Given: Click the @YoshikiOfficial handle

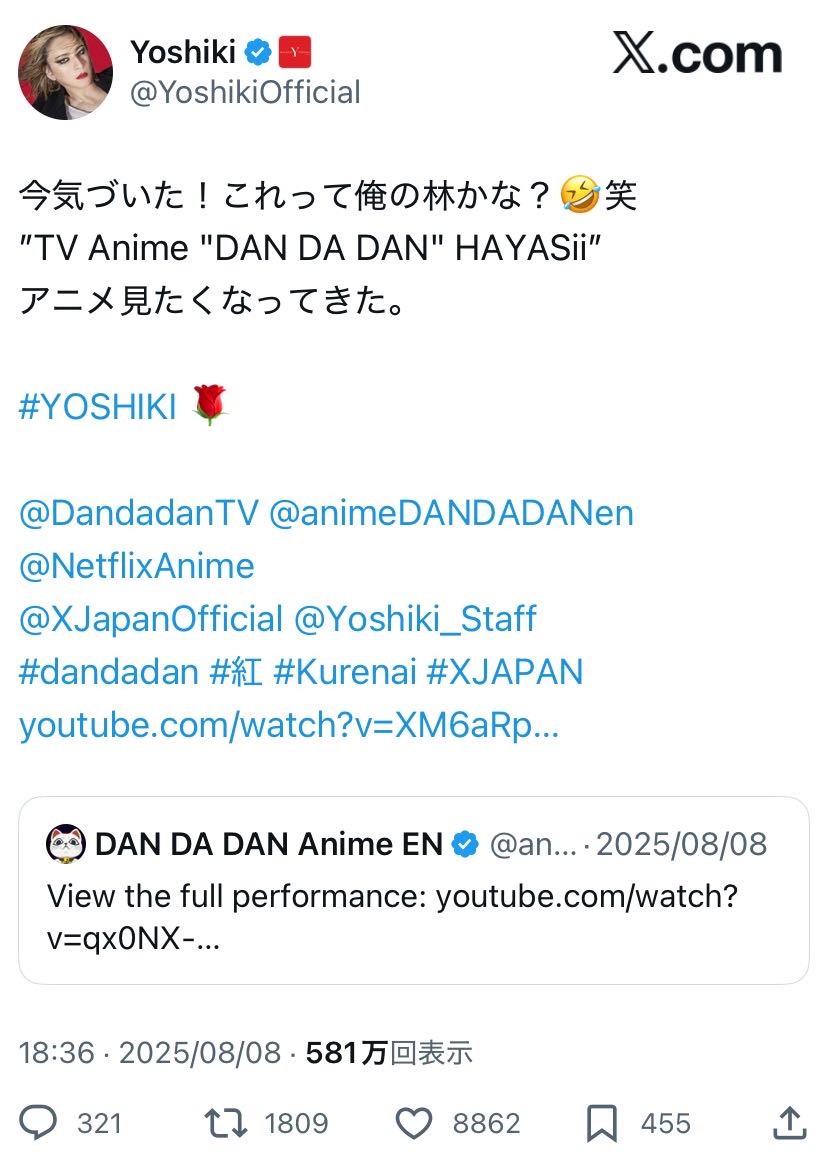Looking at the screenshot, I should [245, 93].
